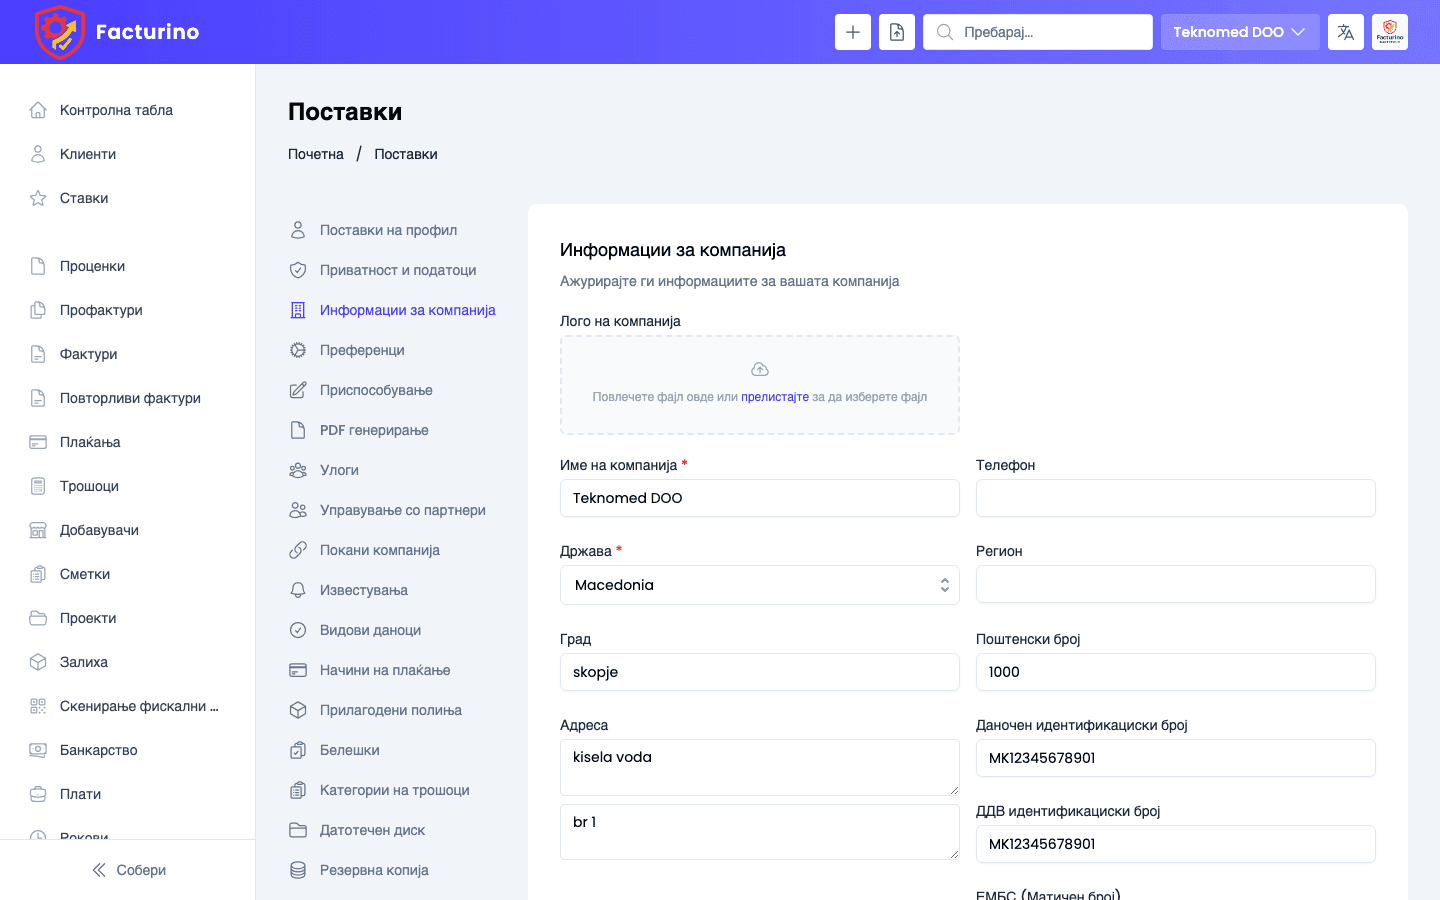The width and height of the screenshot is (1440, 900).
Task: Open Видови даноци settings
Action: coord(370,629)
